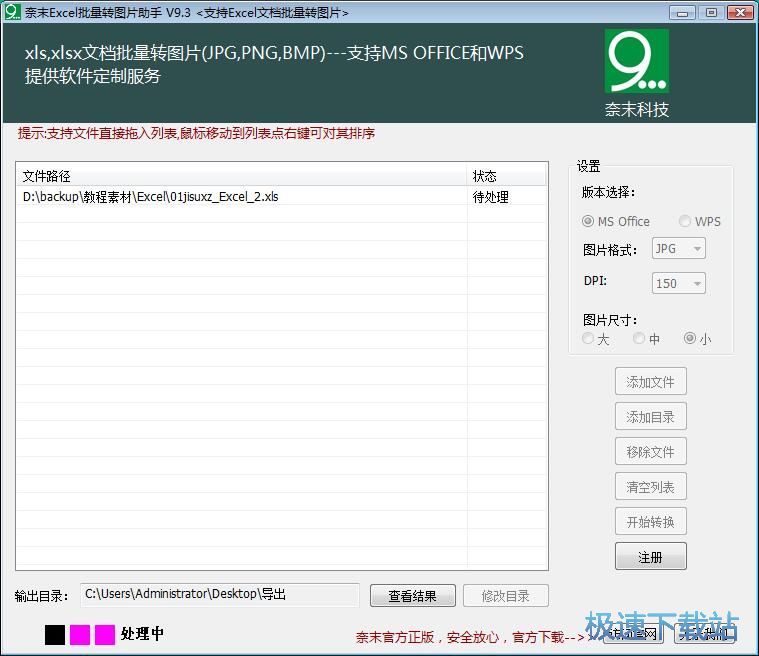Click the 添加文件 button
Viewport: 759px width, 656px height.
click(650, 381)
